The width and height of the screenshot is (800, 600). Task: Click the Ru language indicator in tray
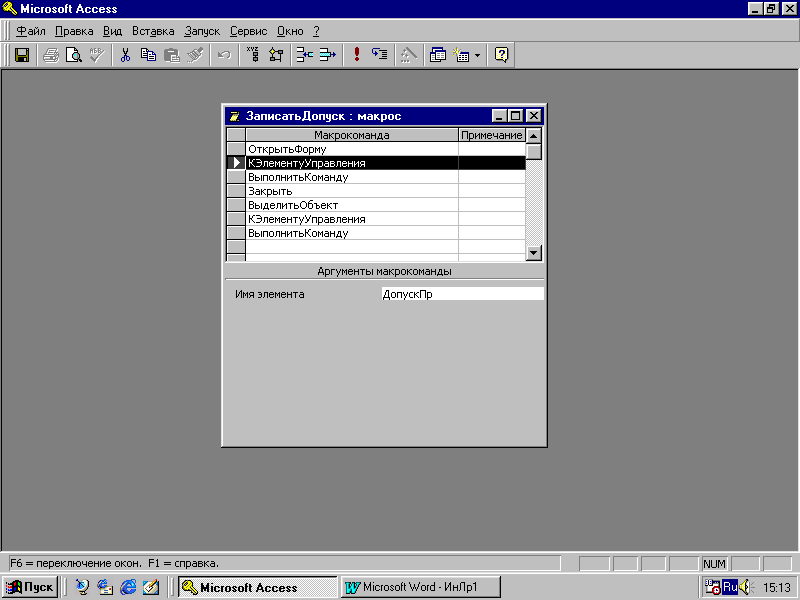(x=730, y=587)
